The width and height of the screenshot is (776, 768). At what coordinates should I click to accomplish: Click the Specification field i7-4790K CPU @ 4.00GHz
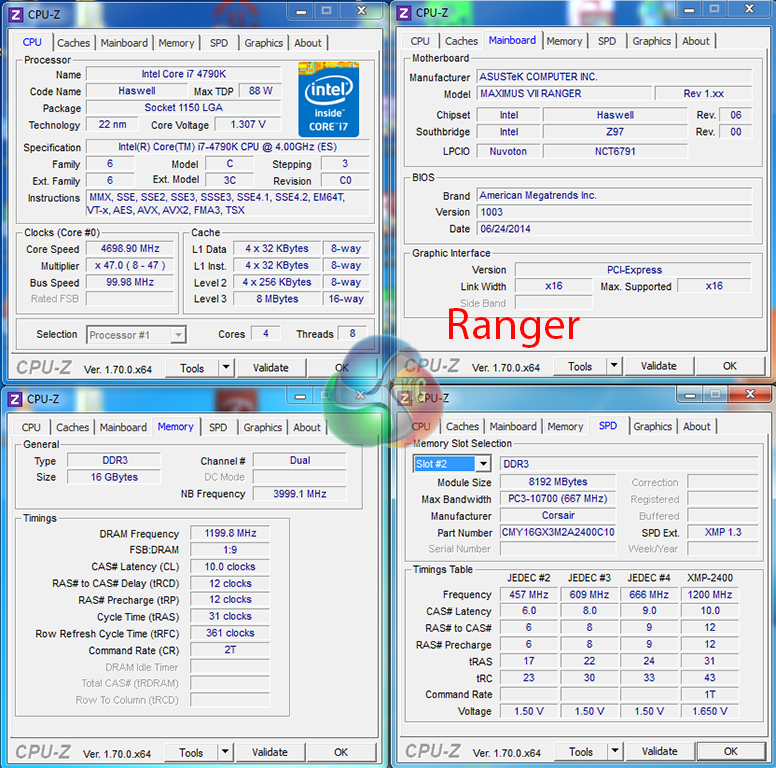click(228, 147)
